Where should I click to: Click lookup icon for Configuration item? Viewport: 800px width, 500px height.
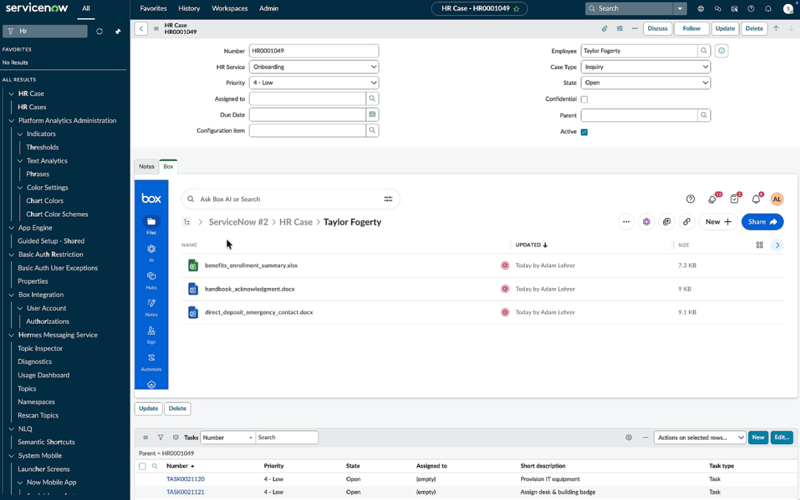[372, 130]
